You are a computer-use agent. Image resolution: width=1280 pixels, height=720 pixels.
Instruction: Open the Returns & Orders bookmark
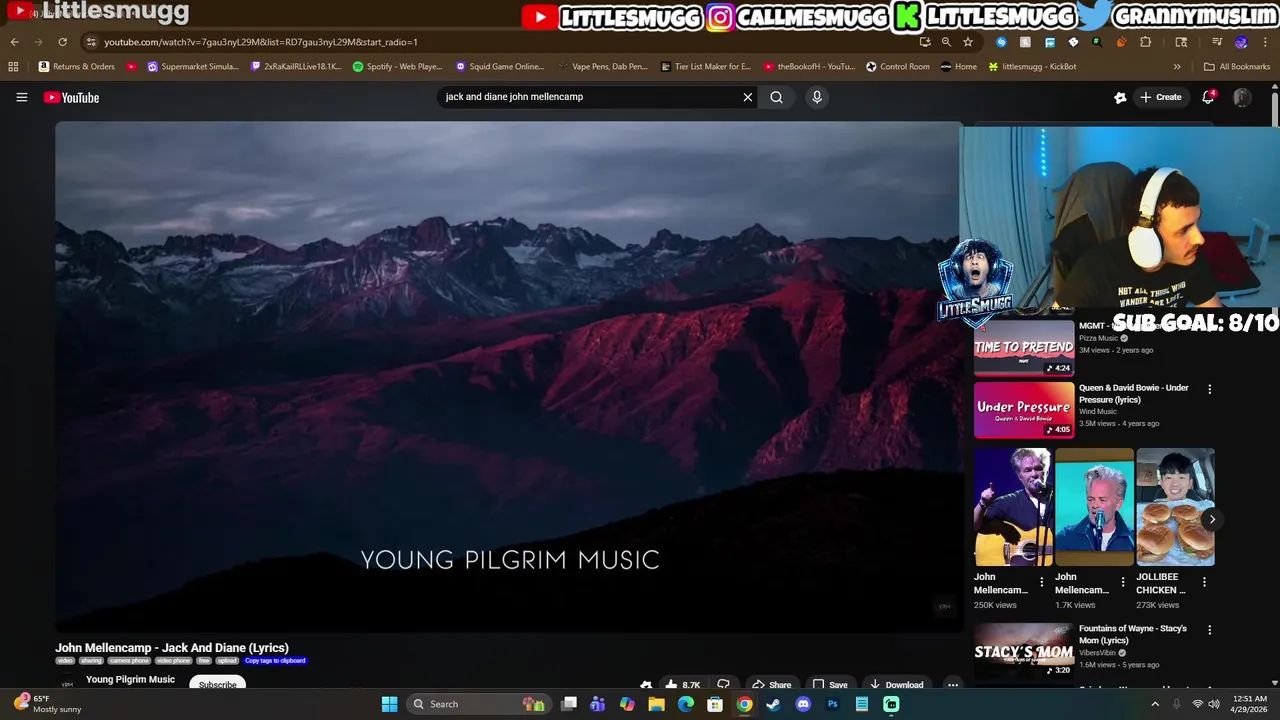[77, 67]
